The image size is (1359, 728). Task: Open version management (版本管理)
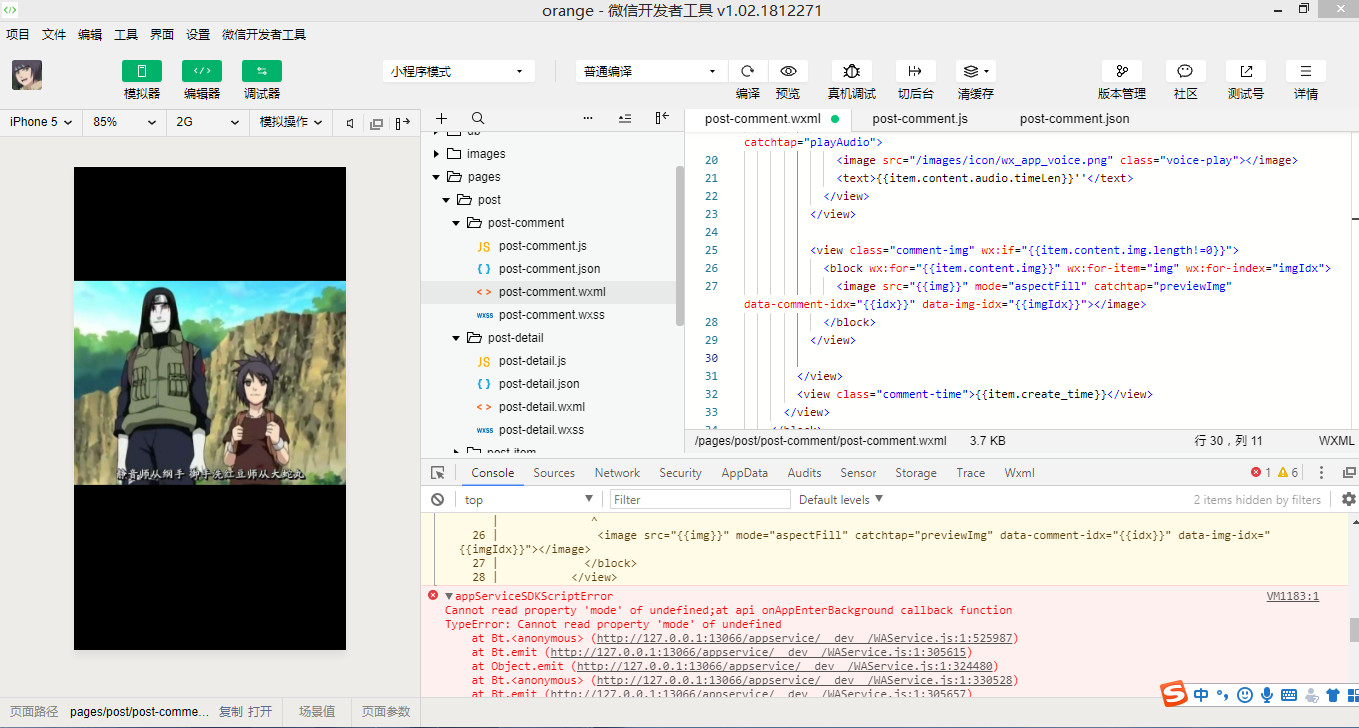(1122, 71)
